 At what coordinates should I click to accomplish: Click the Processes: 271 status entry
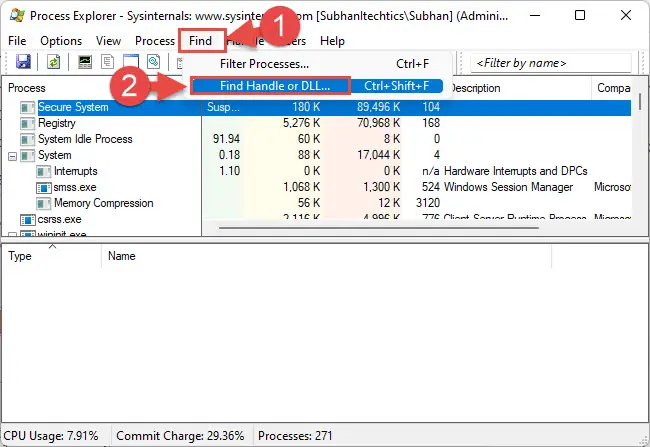tap(295, 436)
